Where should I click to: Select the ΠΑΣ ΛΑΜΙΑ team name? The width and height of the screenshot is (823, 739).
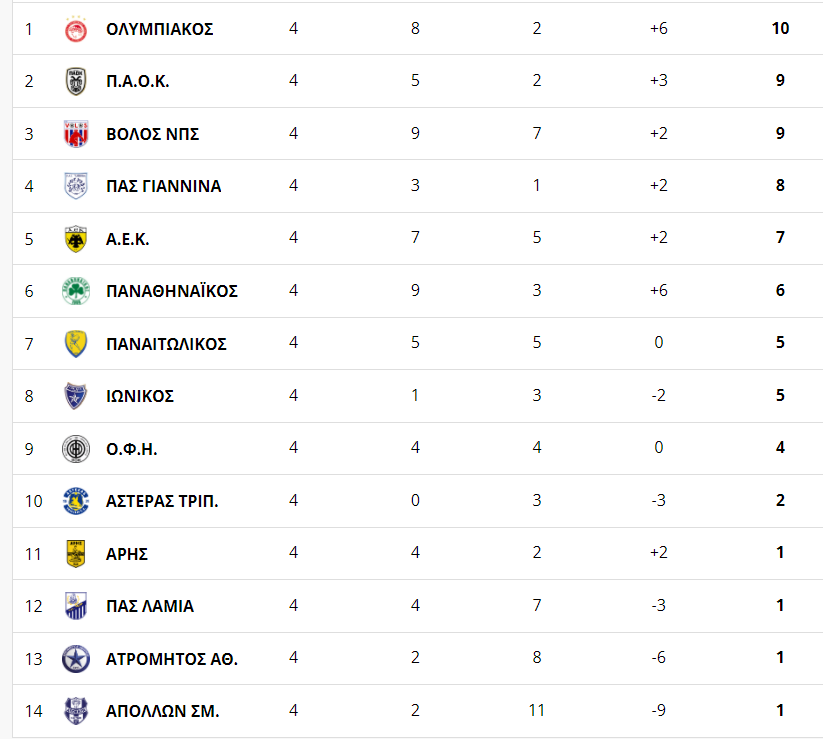pyautogui.click(x=150, y=606)
